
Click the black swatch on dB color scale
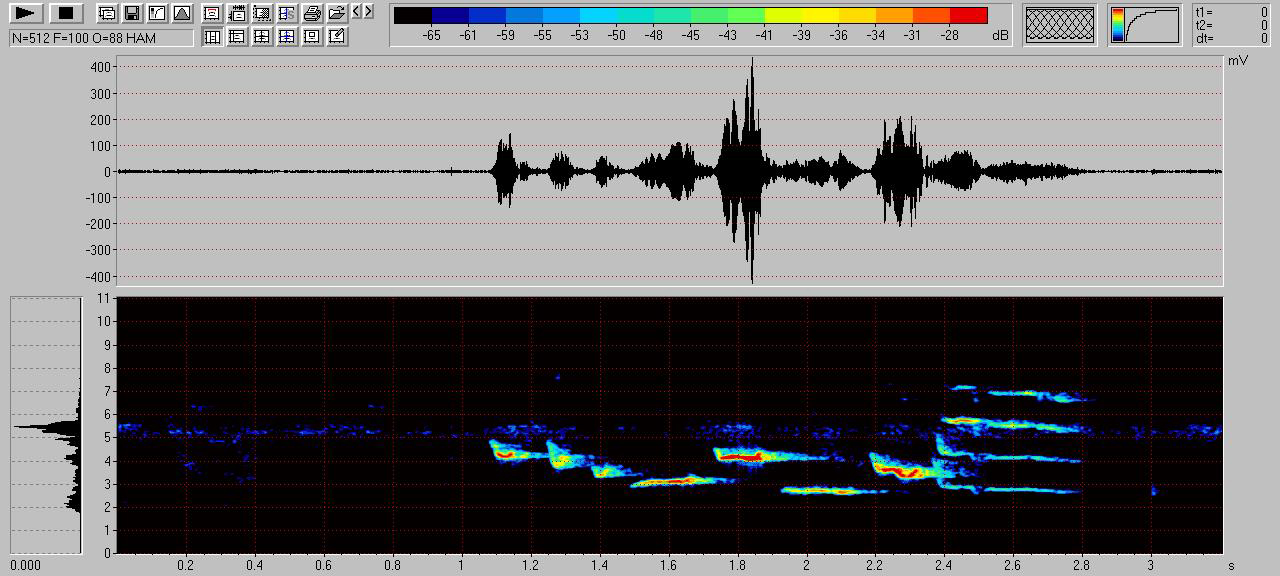[413, 15]
